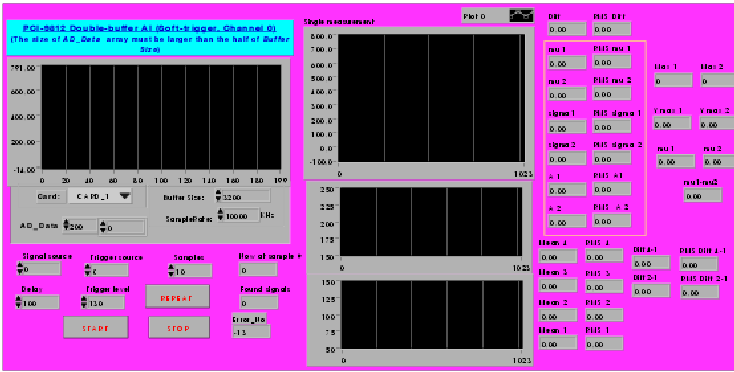Click the Found signals indicator field

[x=258, y=303]
